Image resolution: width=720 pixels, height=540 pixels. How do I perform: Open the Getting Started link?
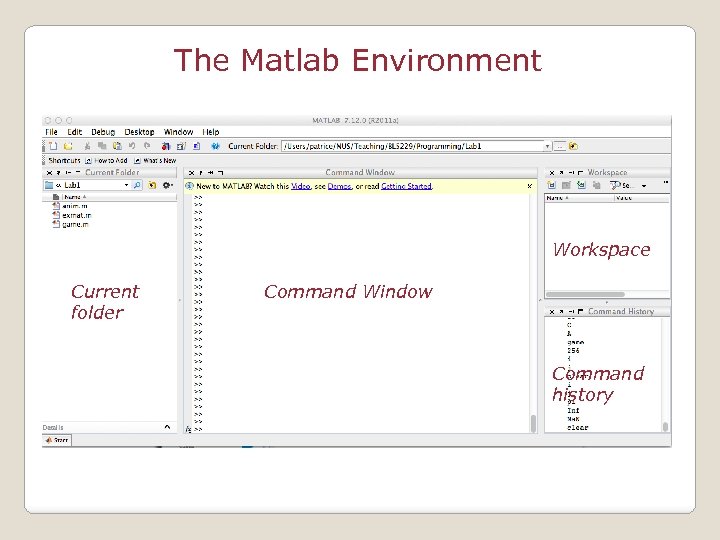coord(406,186)
